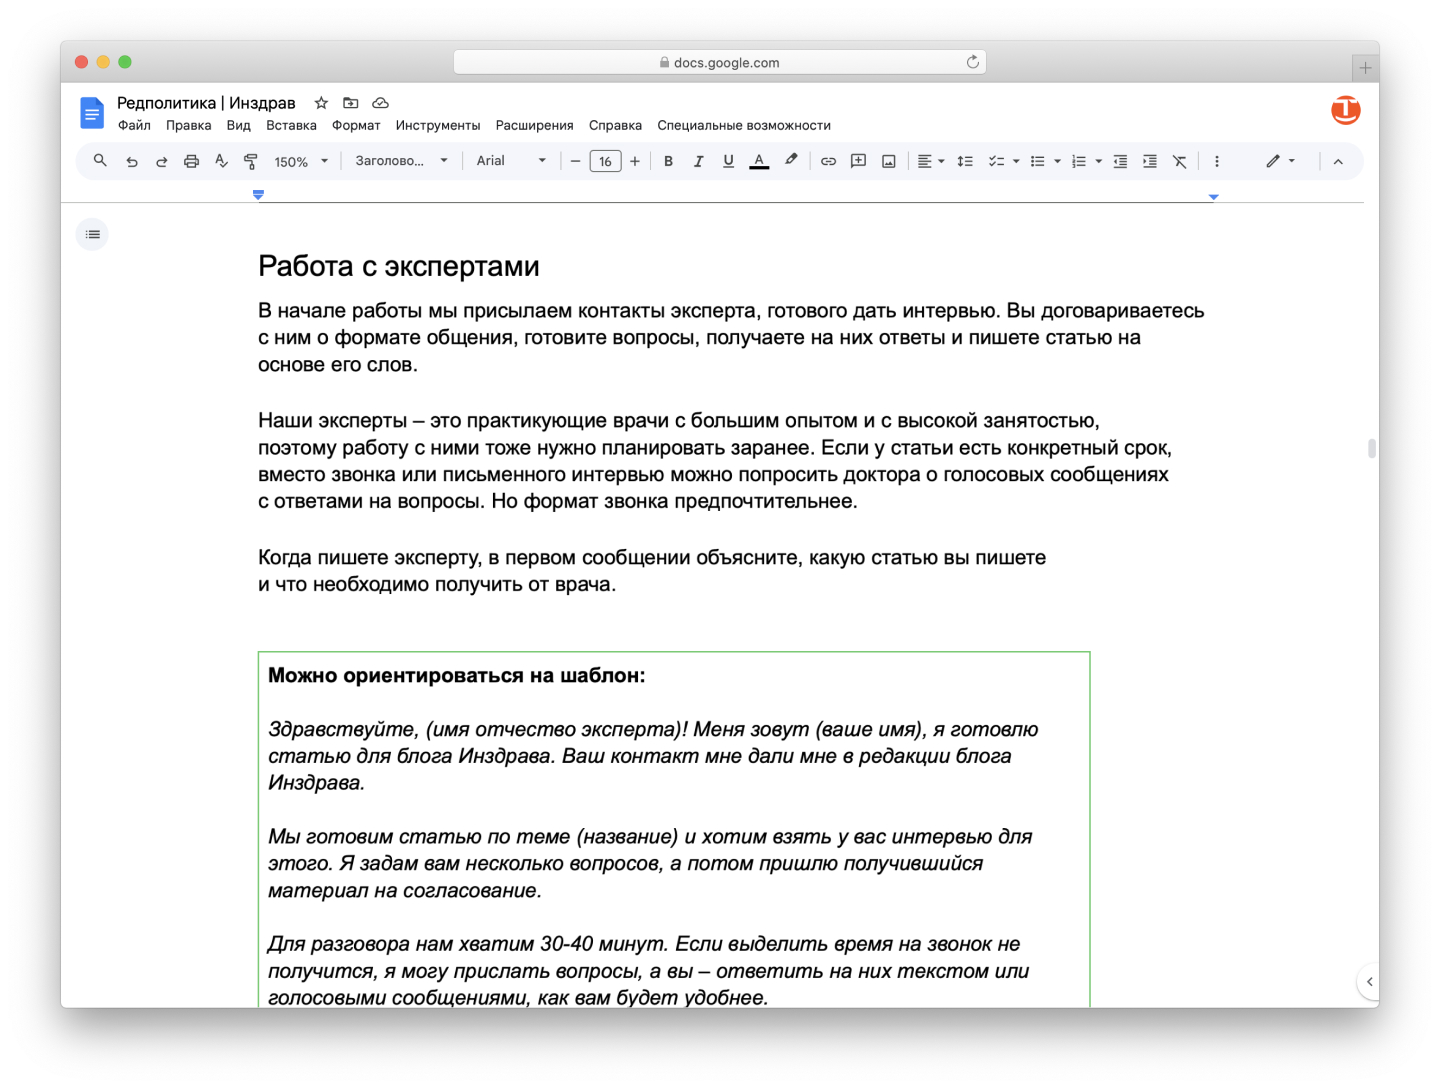Open the document outline sidebar icon
The height and width of the screenshot is (1090, 1440).
coord(93,235)
